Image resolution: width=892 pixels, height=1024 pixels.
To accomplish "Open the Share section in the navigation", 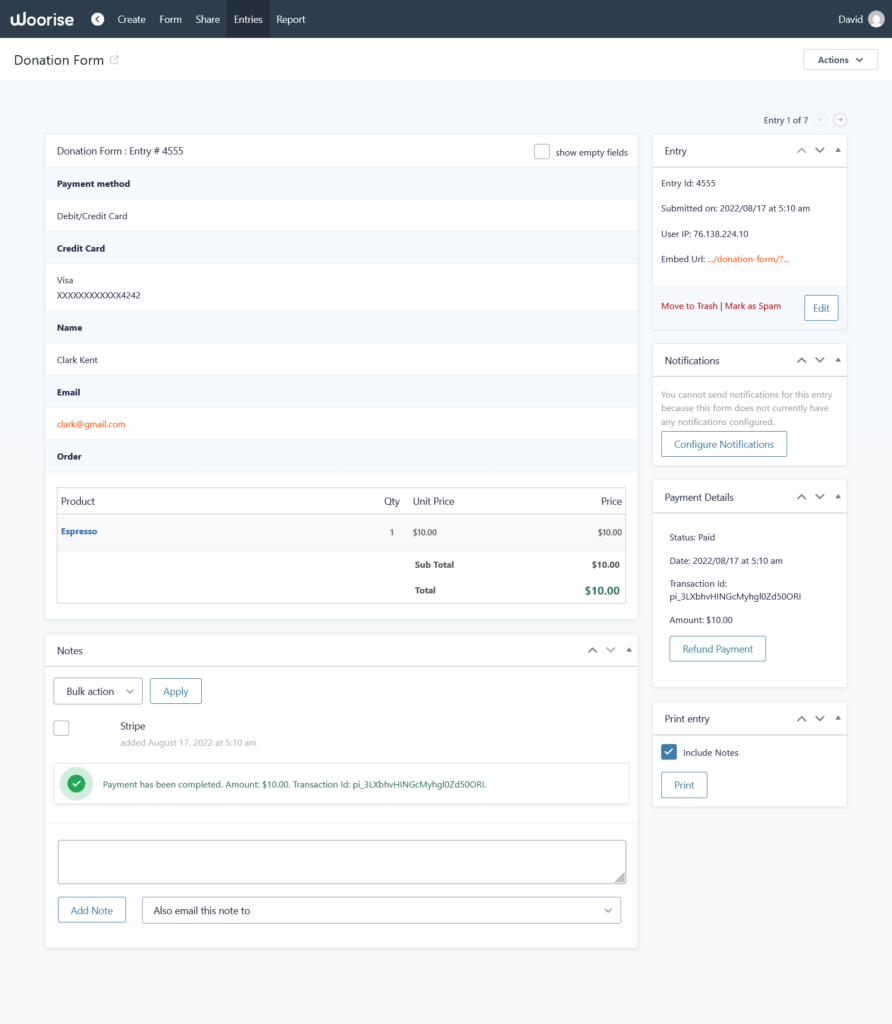I will pyautogui.click(x=207, y=18).
